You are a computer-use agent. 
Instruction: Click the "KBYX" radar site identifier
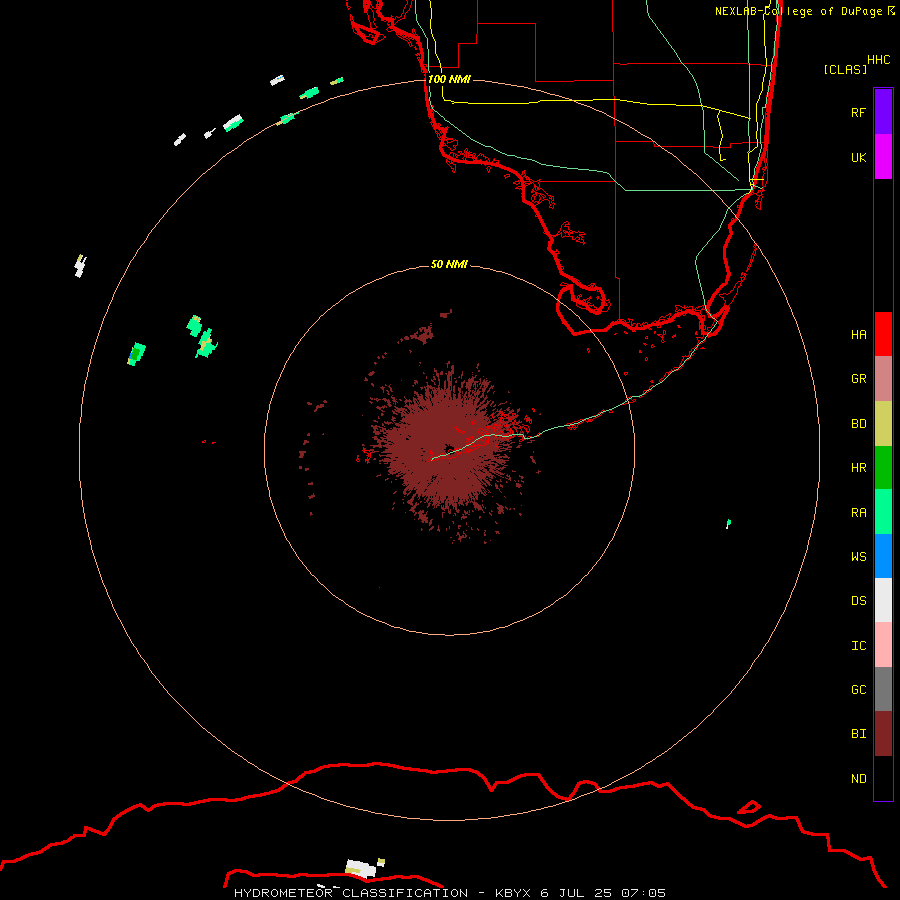click(x=513, y=893)
